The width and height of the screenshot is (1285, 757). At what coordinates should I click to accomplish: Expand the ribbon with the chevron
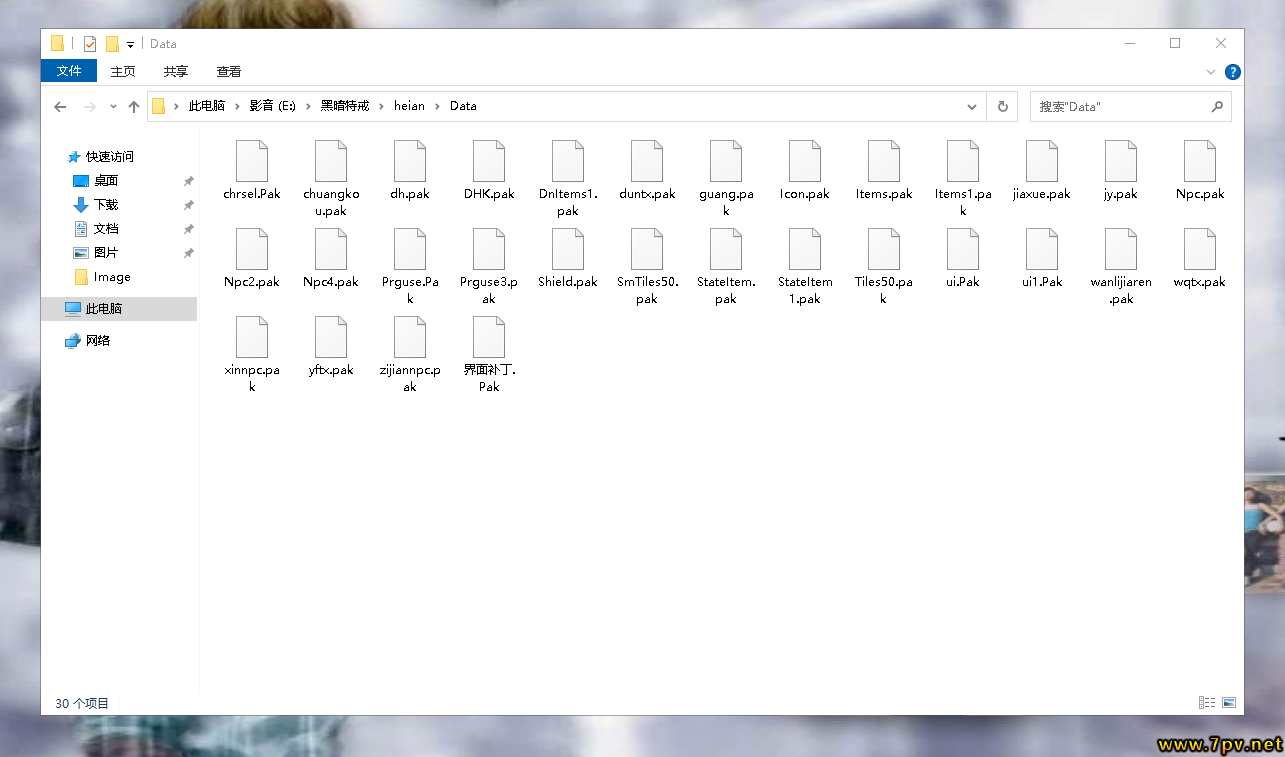pos(1212,72)
